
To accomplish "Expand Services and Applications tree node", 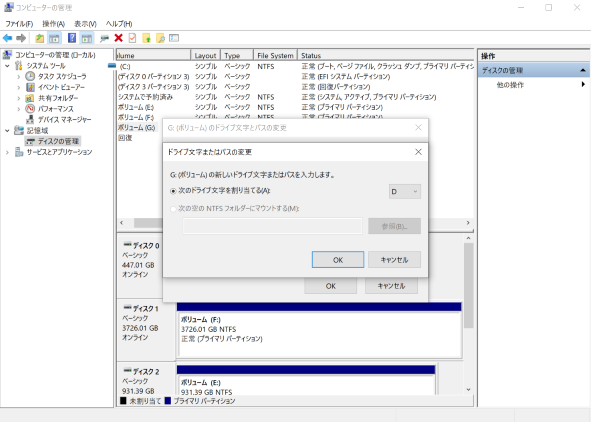I will (x=7, y=152).
